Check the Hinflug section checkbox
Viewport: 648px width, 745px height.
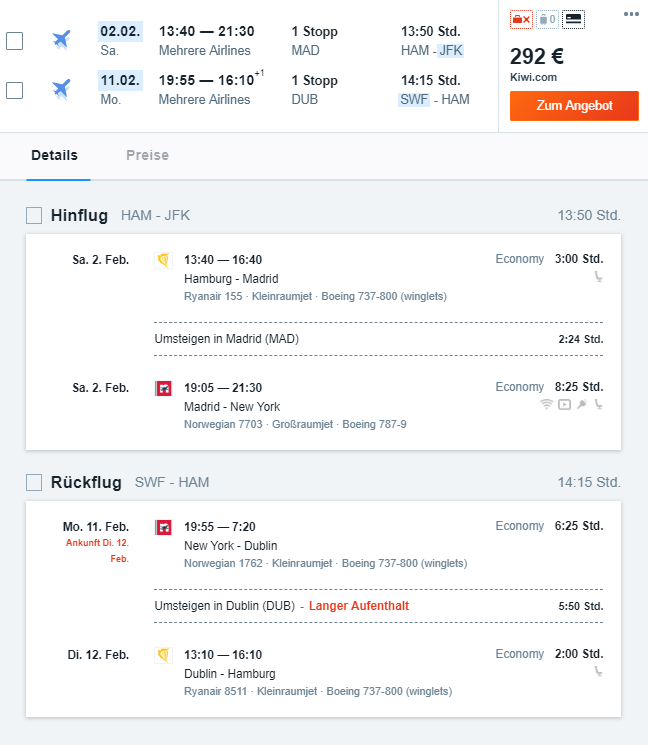click(34, 215)
